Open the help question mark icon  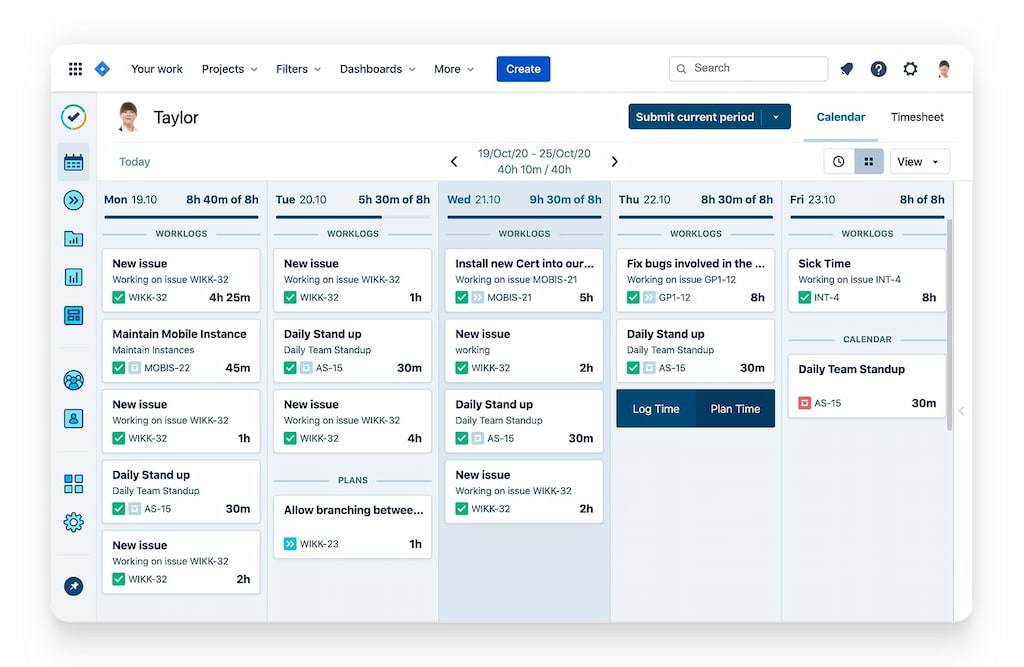(878, 69)
